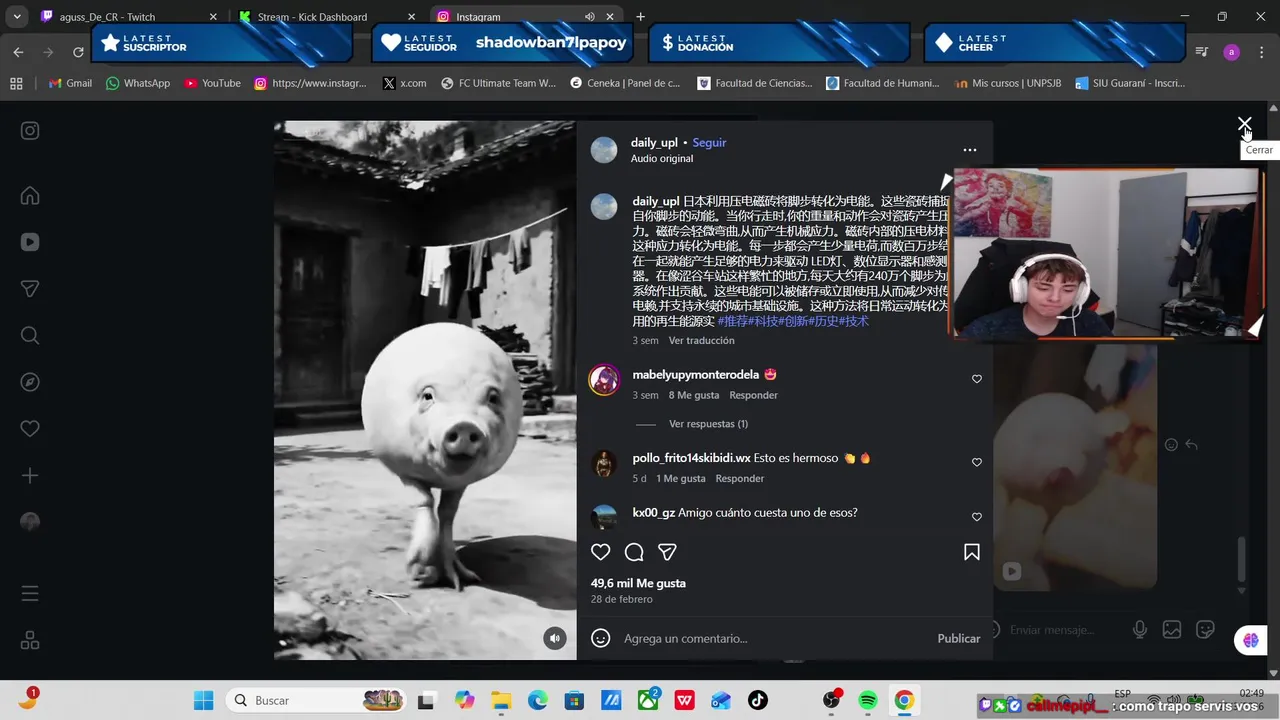Open File Explorer from taskbar

(501, 701)
